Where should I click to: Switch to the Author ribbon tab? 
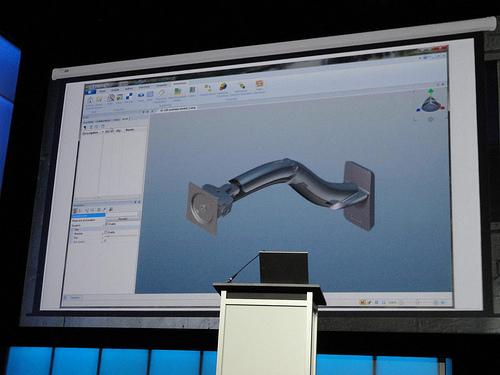point(129,89)
